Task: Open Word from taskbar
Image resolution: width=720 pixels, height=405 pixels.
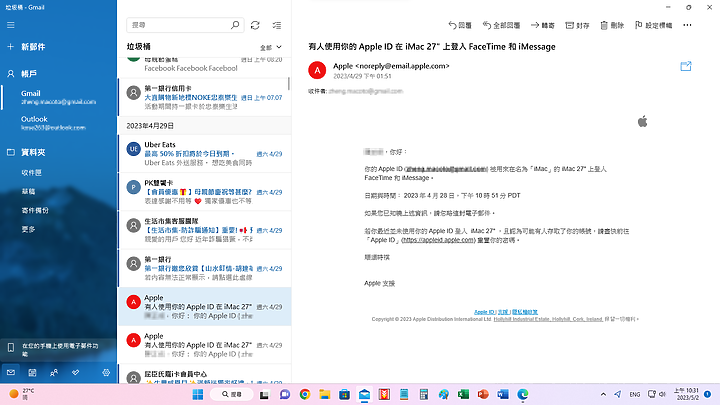Action: tap(503, 394)
